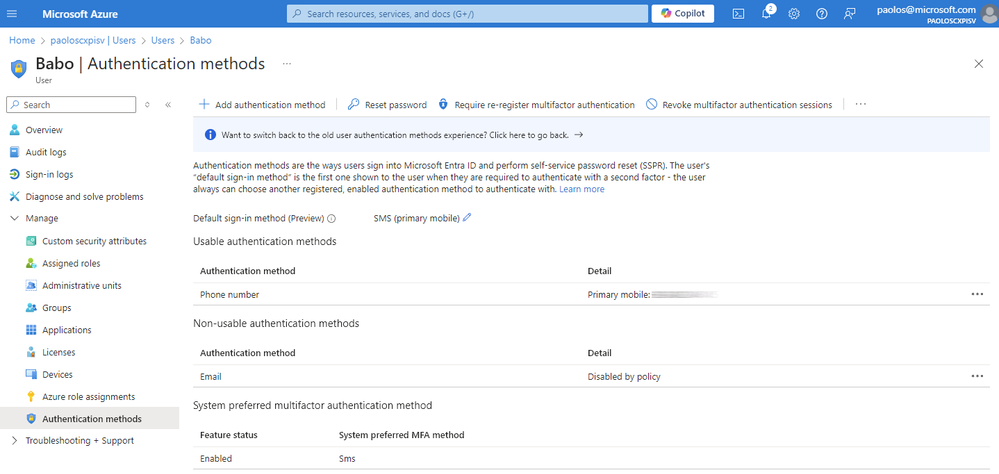Open Cloud Shell from the top bar
The image size is (999, 474).
[738, 13]
